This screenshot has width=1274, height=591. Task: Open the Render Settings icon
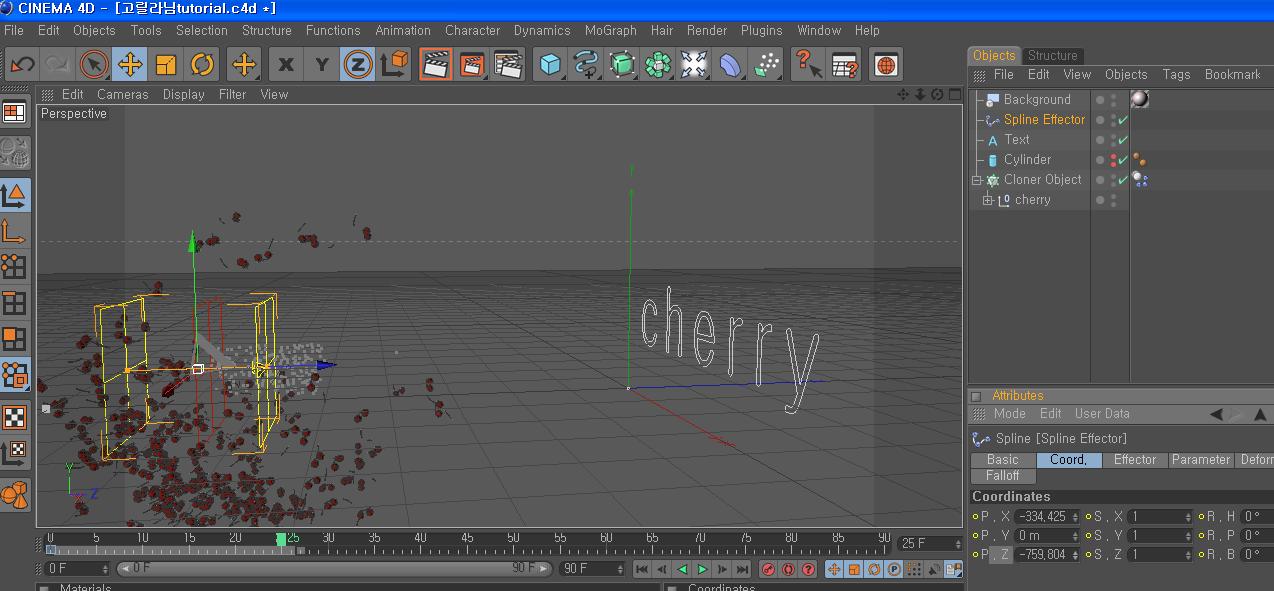[x=508, y=65]
